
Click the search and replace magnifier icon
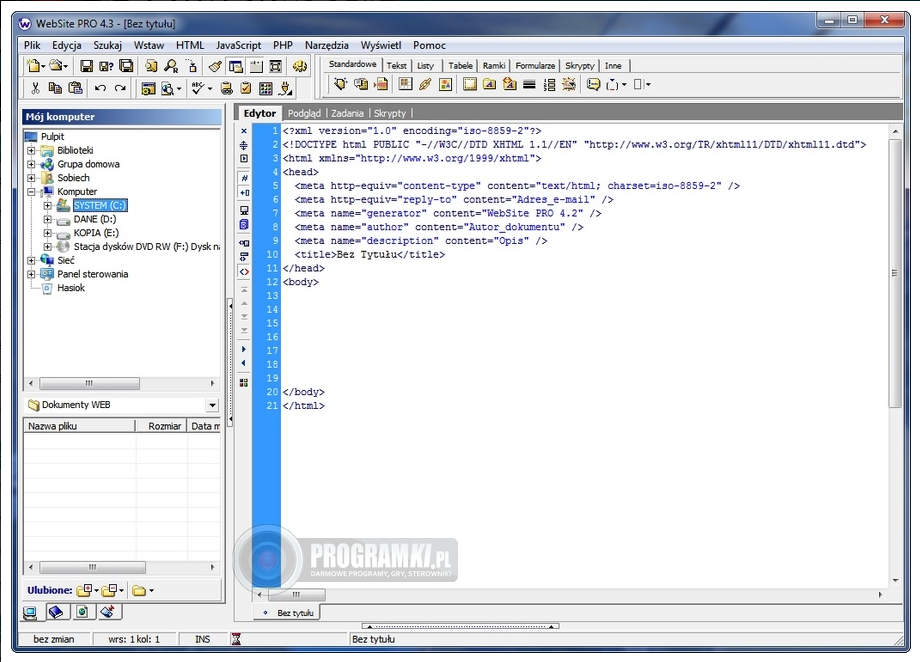[171, 66]
